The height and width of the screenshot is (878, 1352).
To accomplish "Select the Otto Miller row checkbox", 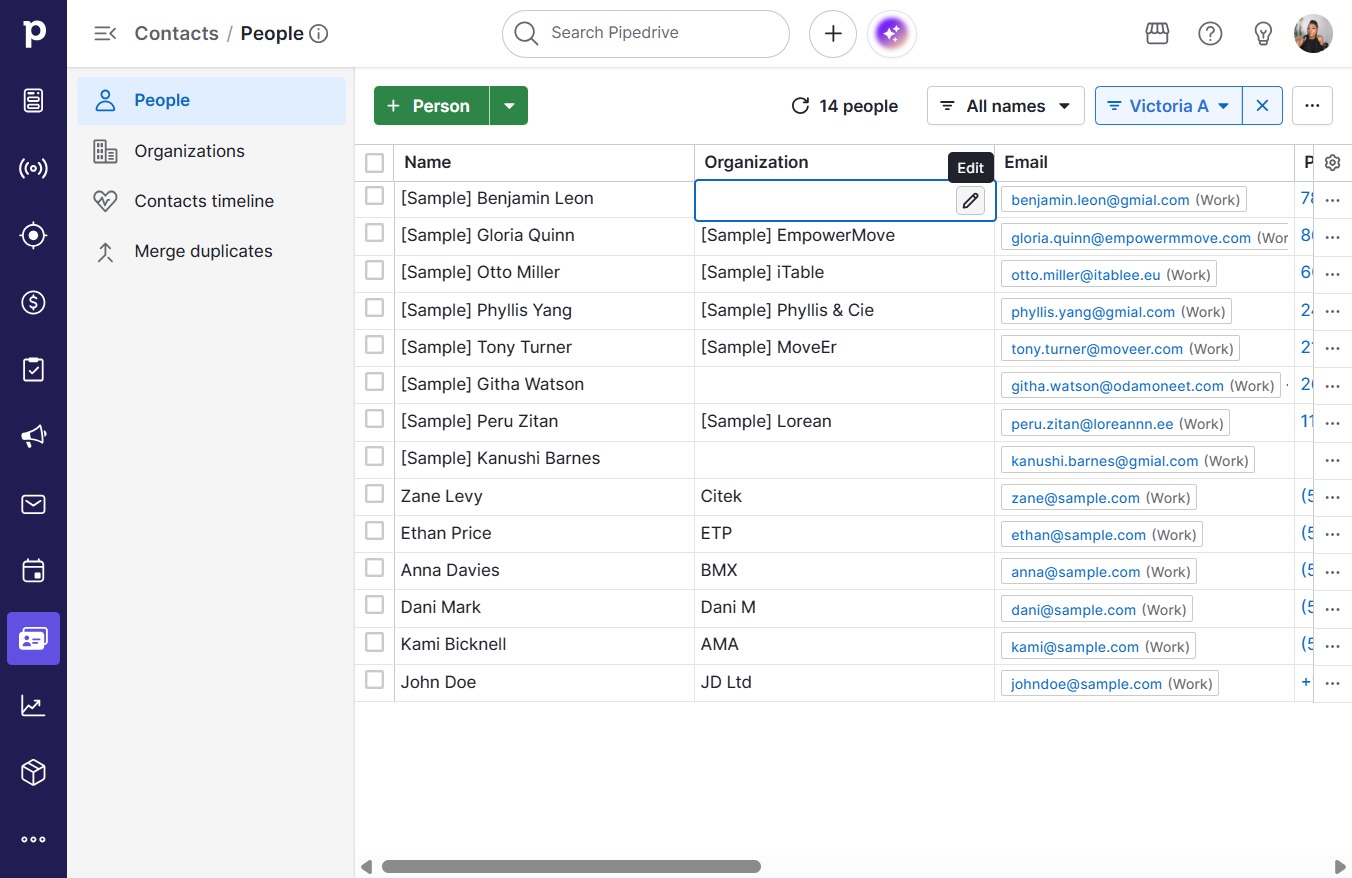I will click(374, 270).
